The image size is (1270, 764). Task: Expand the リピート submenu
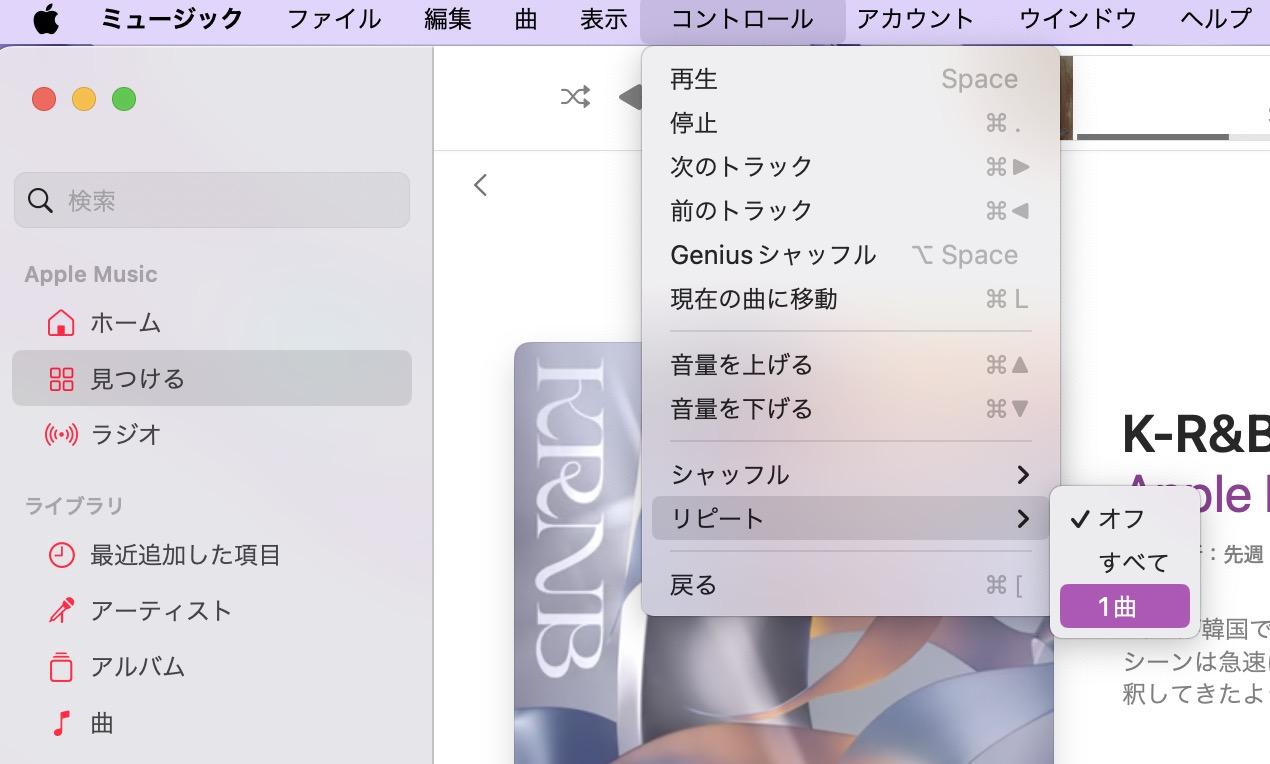click(850, 518)
